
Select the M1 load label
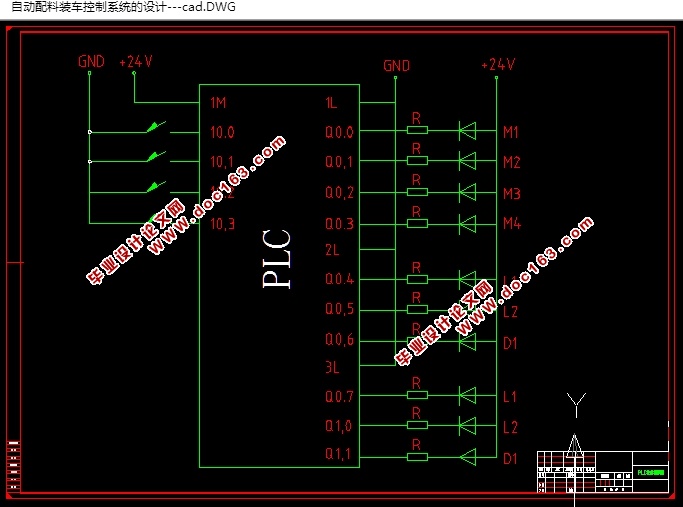click(511, 132)
